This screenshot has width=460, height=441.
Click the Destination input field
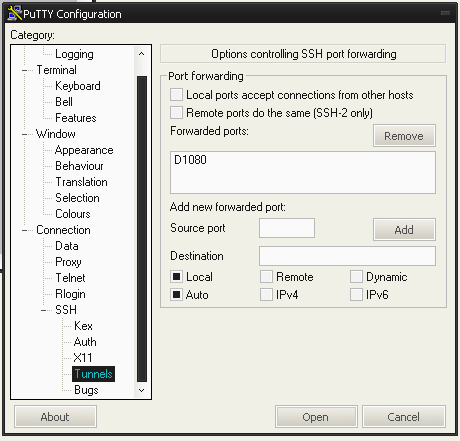[347, 256]
